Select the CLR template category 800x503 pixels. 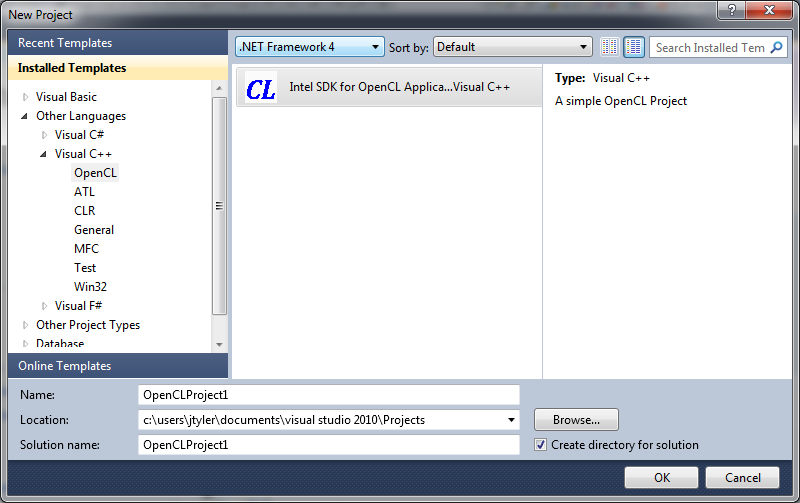pos(85,211)
